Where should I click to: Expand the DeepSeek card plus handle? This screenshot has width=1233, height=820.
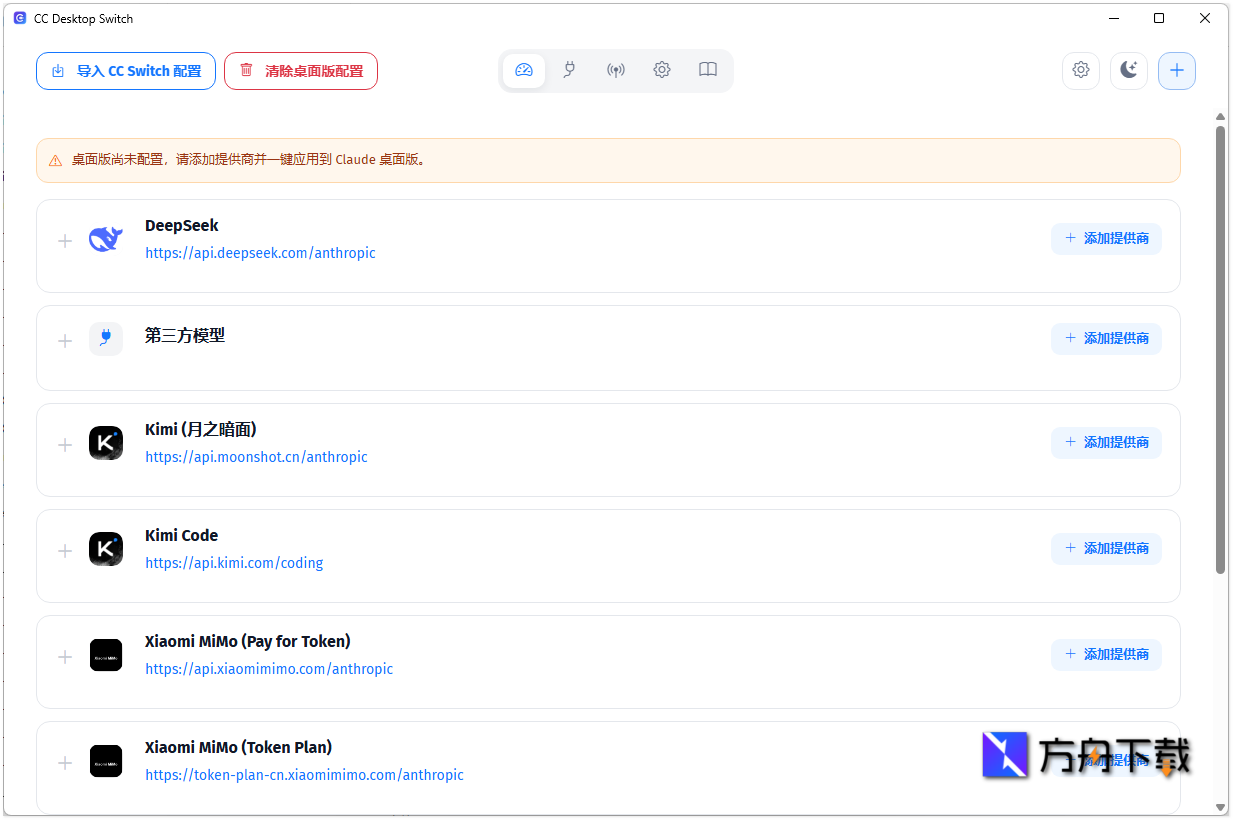click(65, 241)
